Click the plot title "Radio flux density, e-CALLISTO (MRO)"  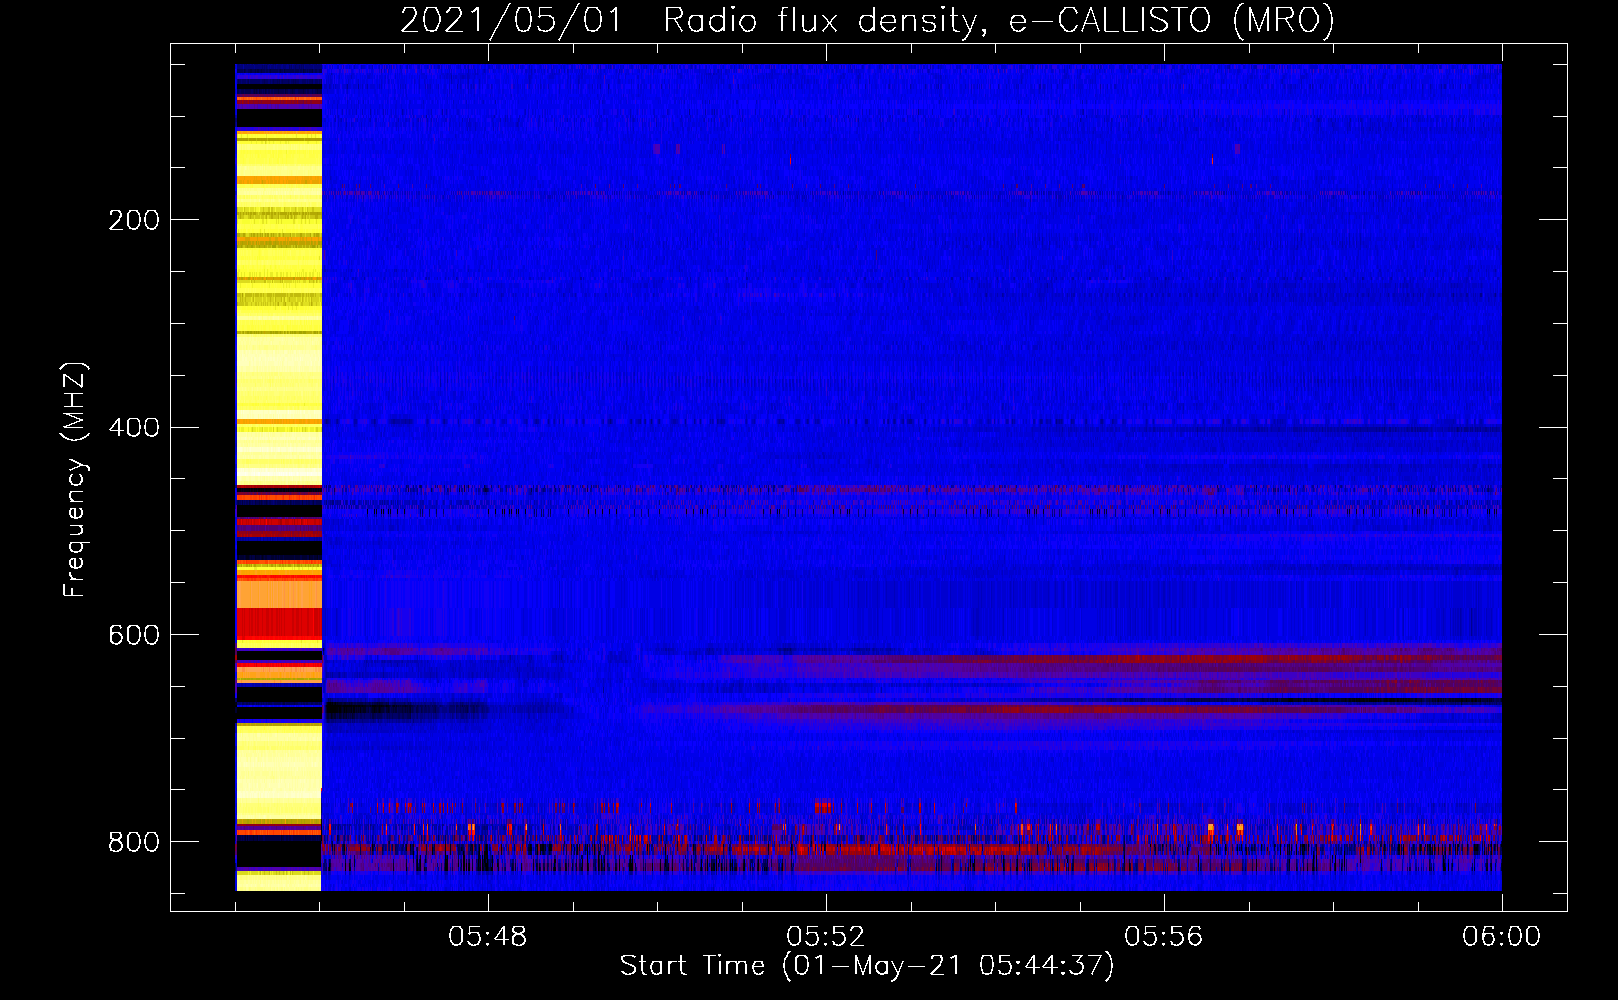pos(998,21)
